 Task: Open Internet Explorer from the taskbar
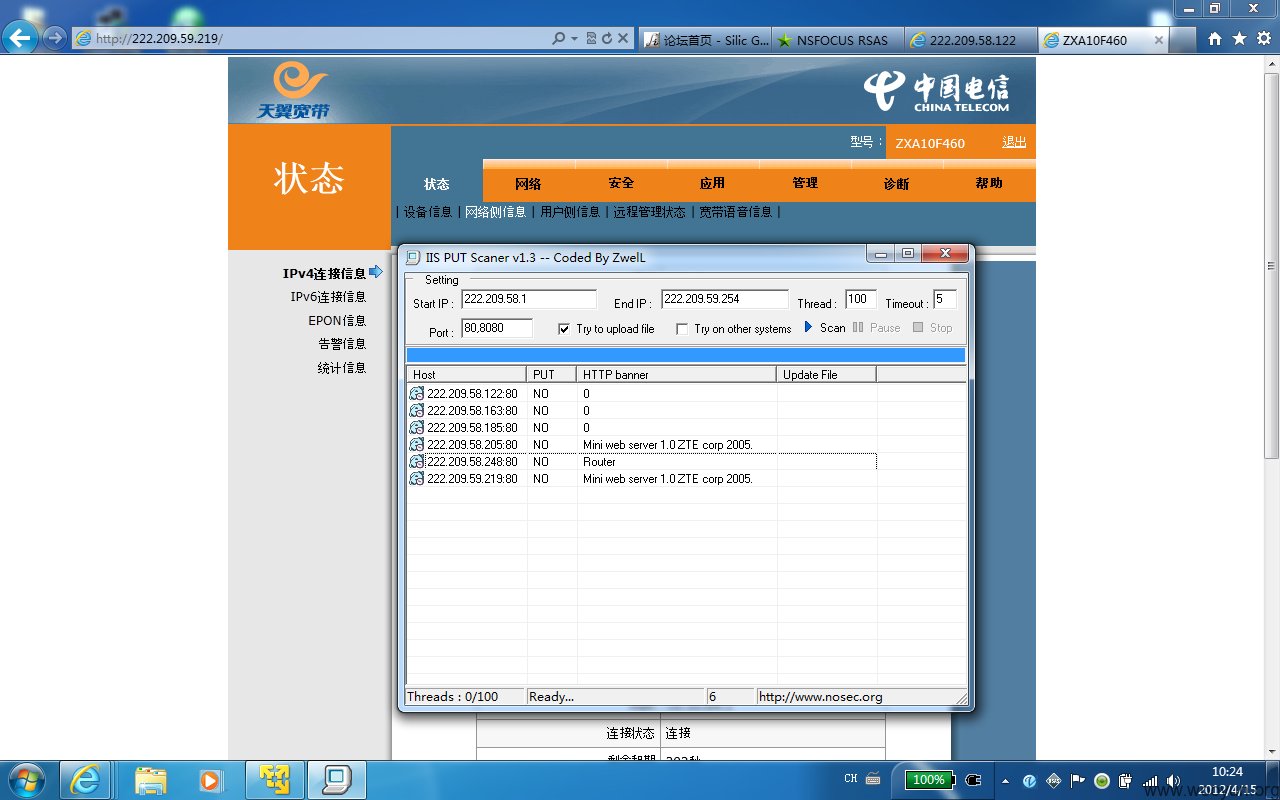[86, 780]
